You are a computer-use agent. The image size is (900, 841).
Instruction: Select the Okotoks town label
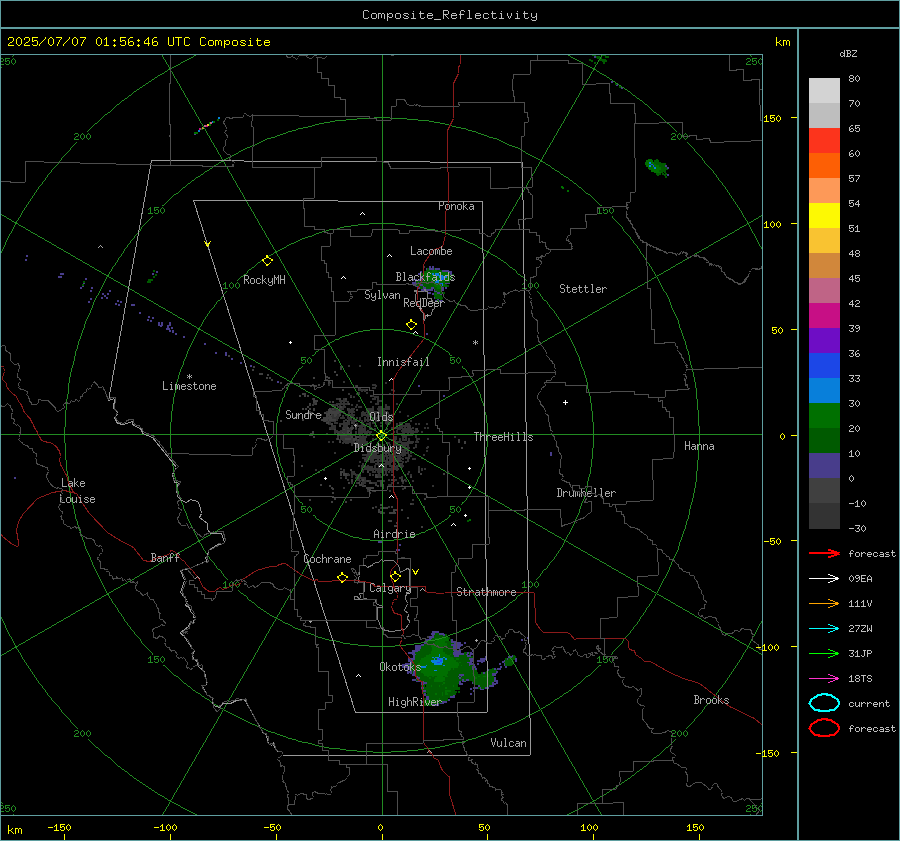[x=400, y=666]
